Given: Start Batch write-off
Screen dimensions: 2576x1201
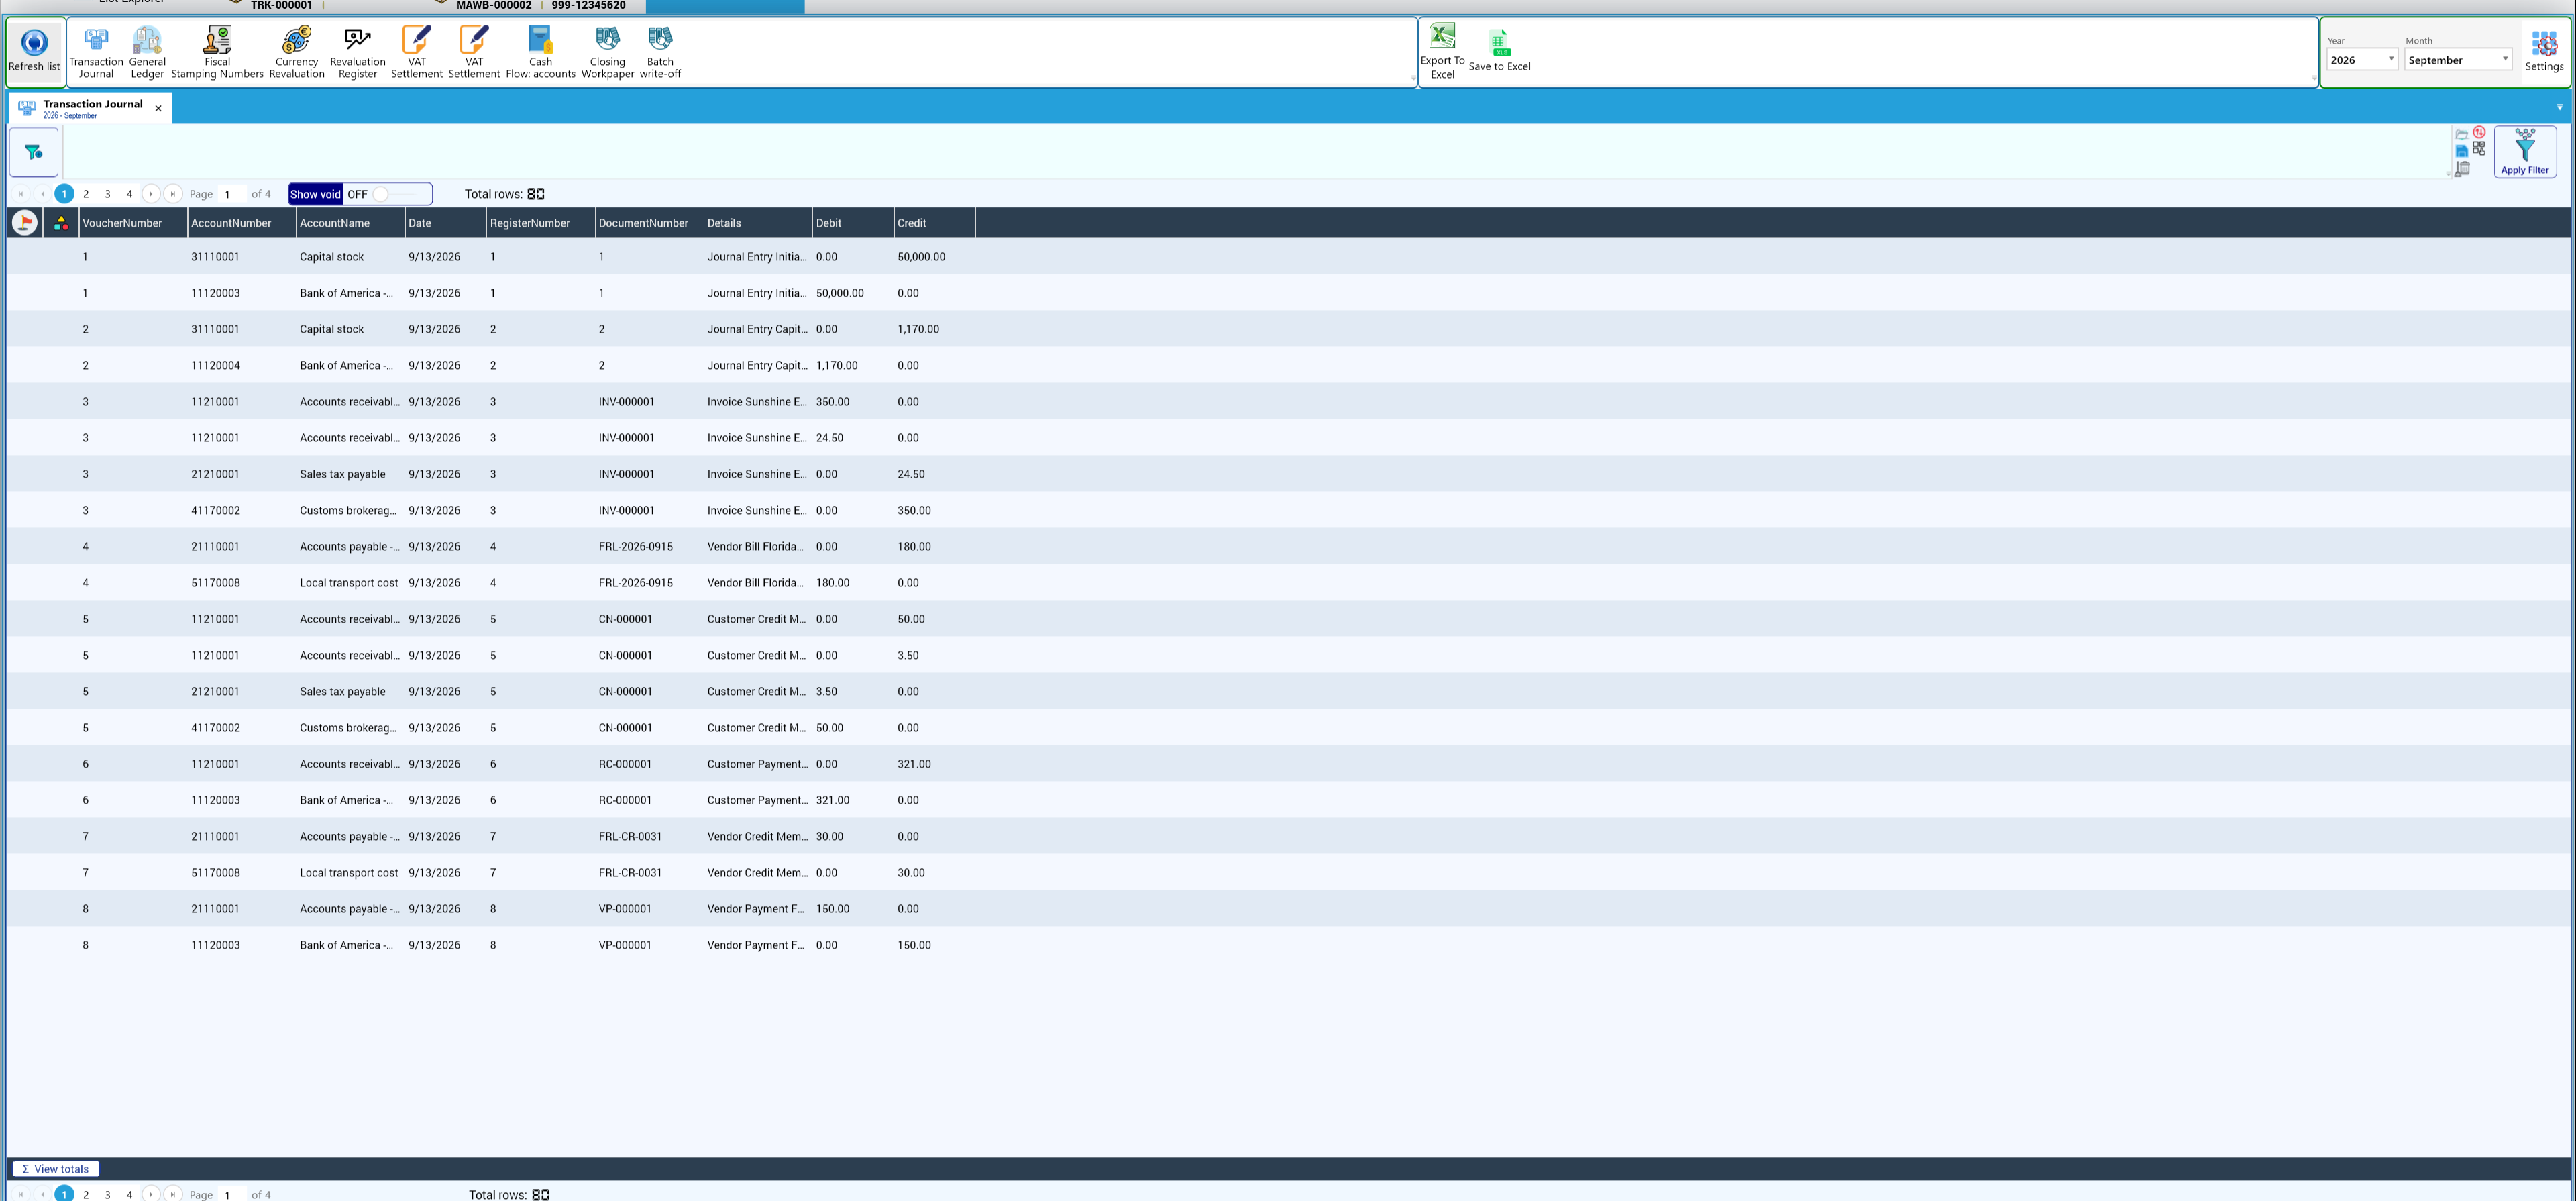Looking at the screenshot, I should (660, 52).
